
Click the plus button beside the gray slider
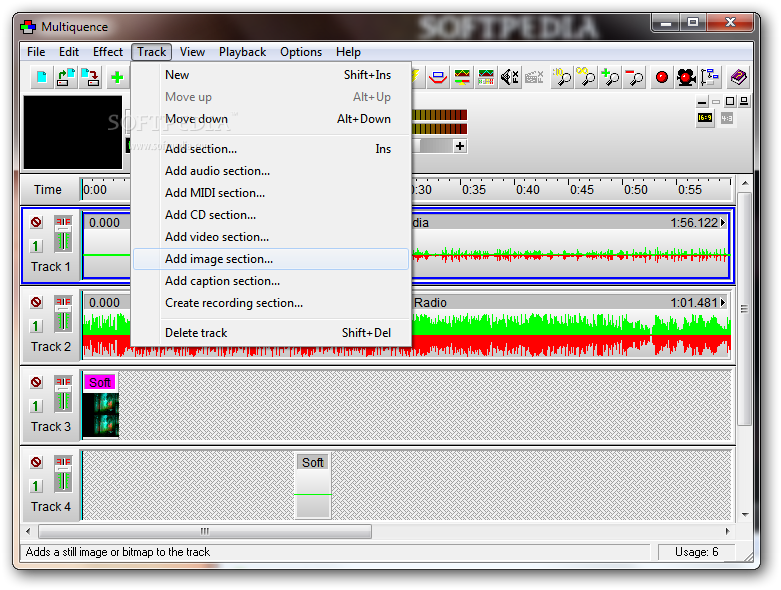click(x=460, y=146)
